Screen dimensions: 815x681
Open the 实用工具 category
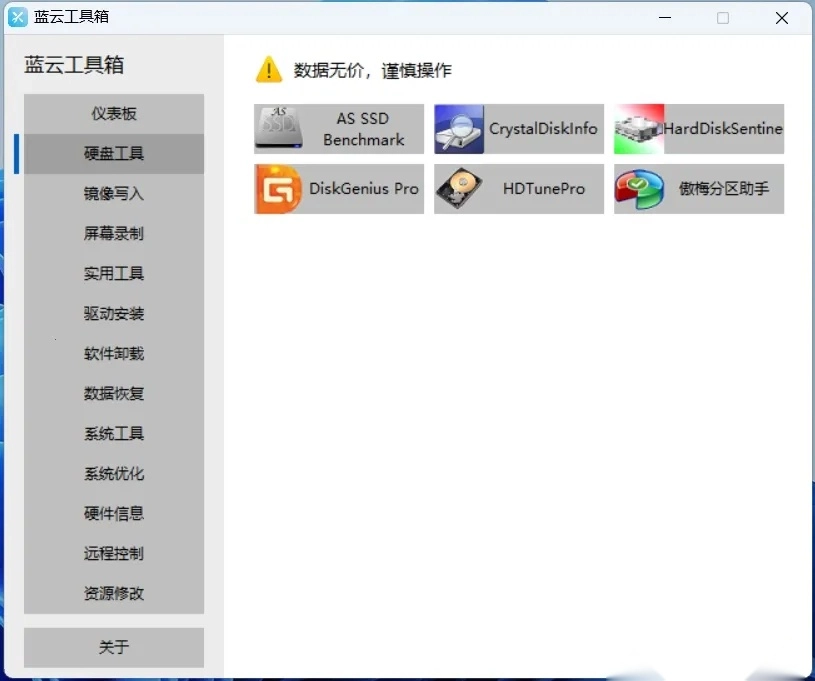click(x=113, y=273)
